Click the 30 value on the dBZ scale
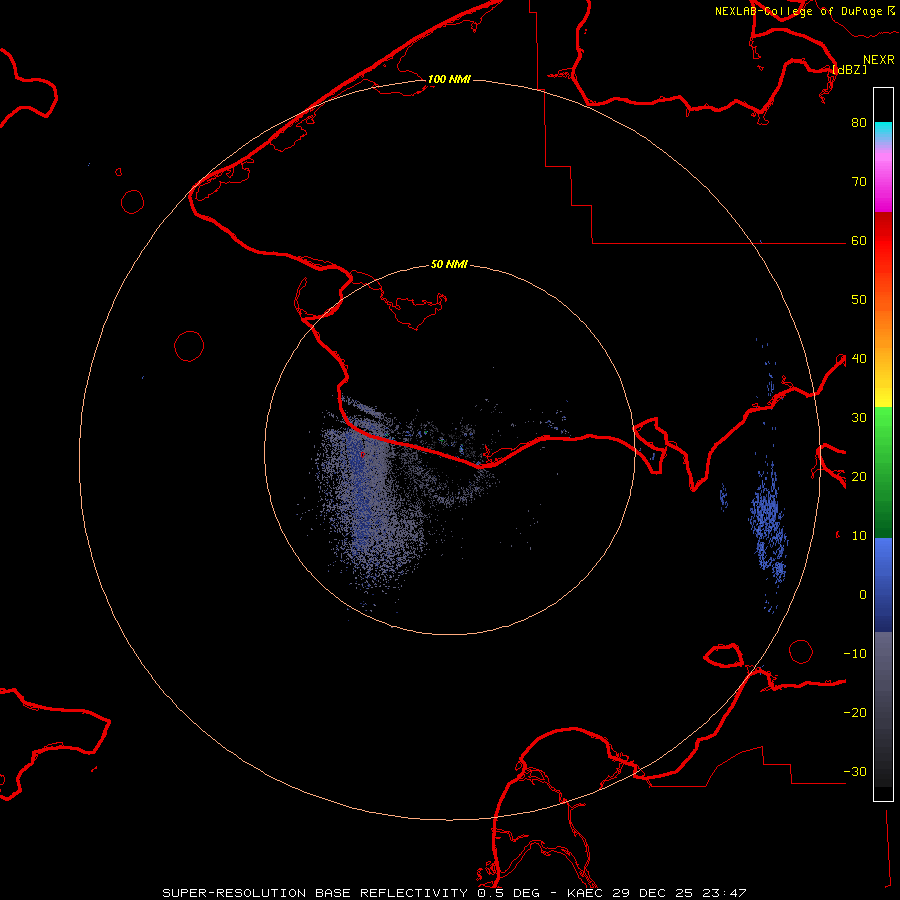Screen dimensions: 900x900 point(859,417)
